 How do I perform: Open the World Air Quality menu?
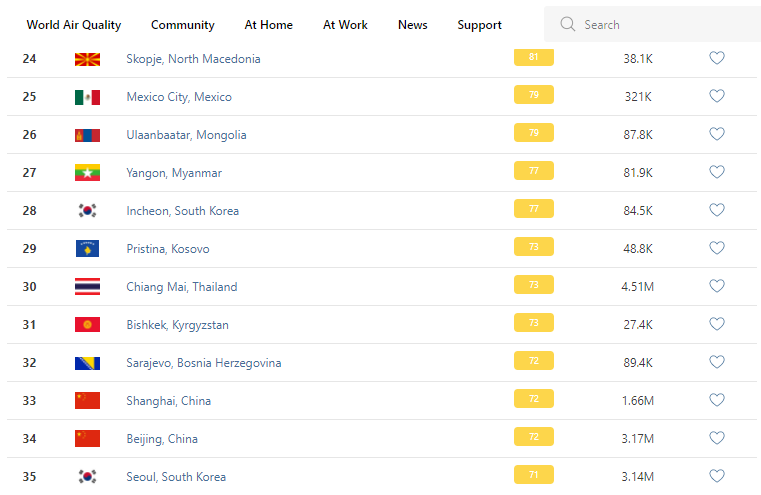click(74, 25)
